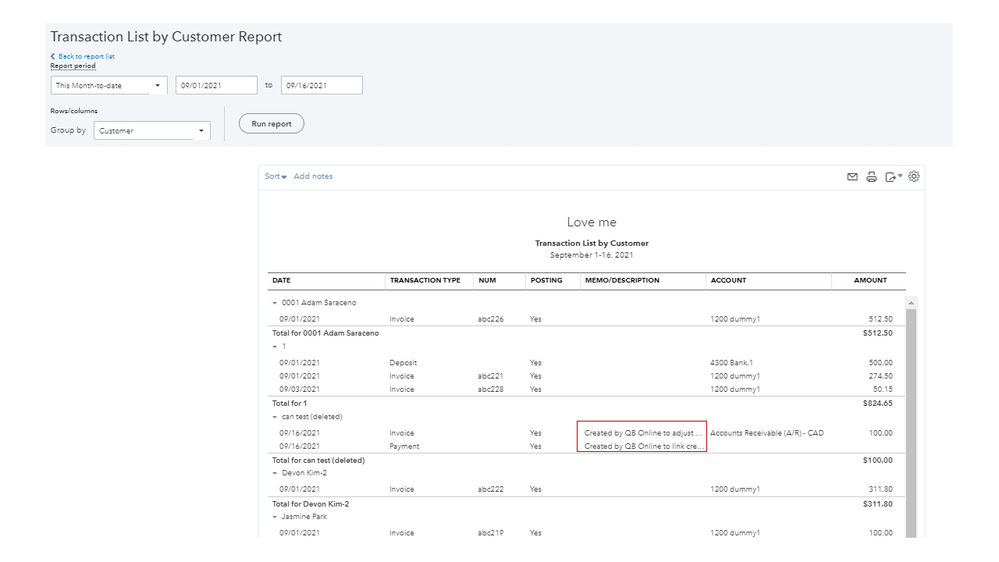Click the scrollbar up arrow in report
This screenshot has width=999, height=562.
click(910, 302)
